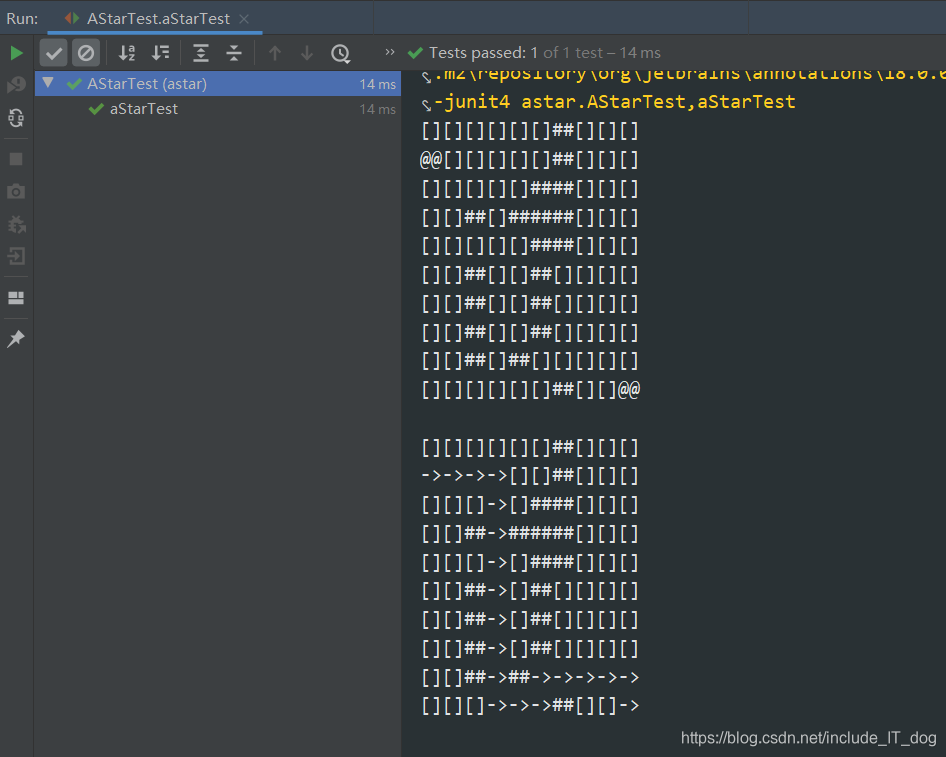Image resolution: width=946 pixels, height=757 pixels.
Task: Click the exit arrow icon in sidebar
Action: [16, 256]
